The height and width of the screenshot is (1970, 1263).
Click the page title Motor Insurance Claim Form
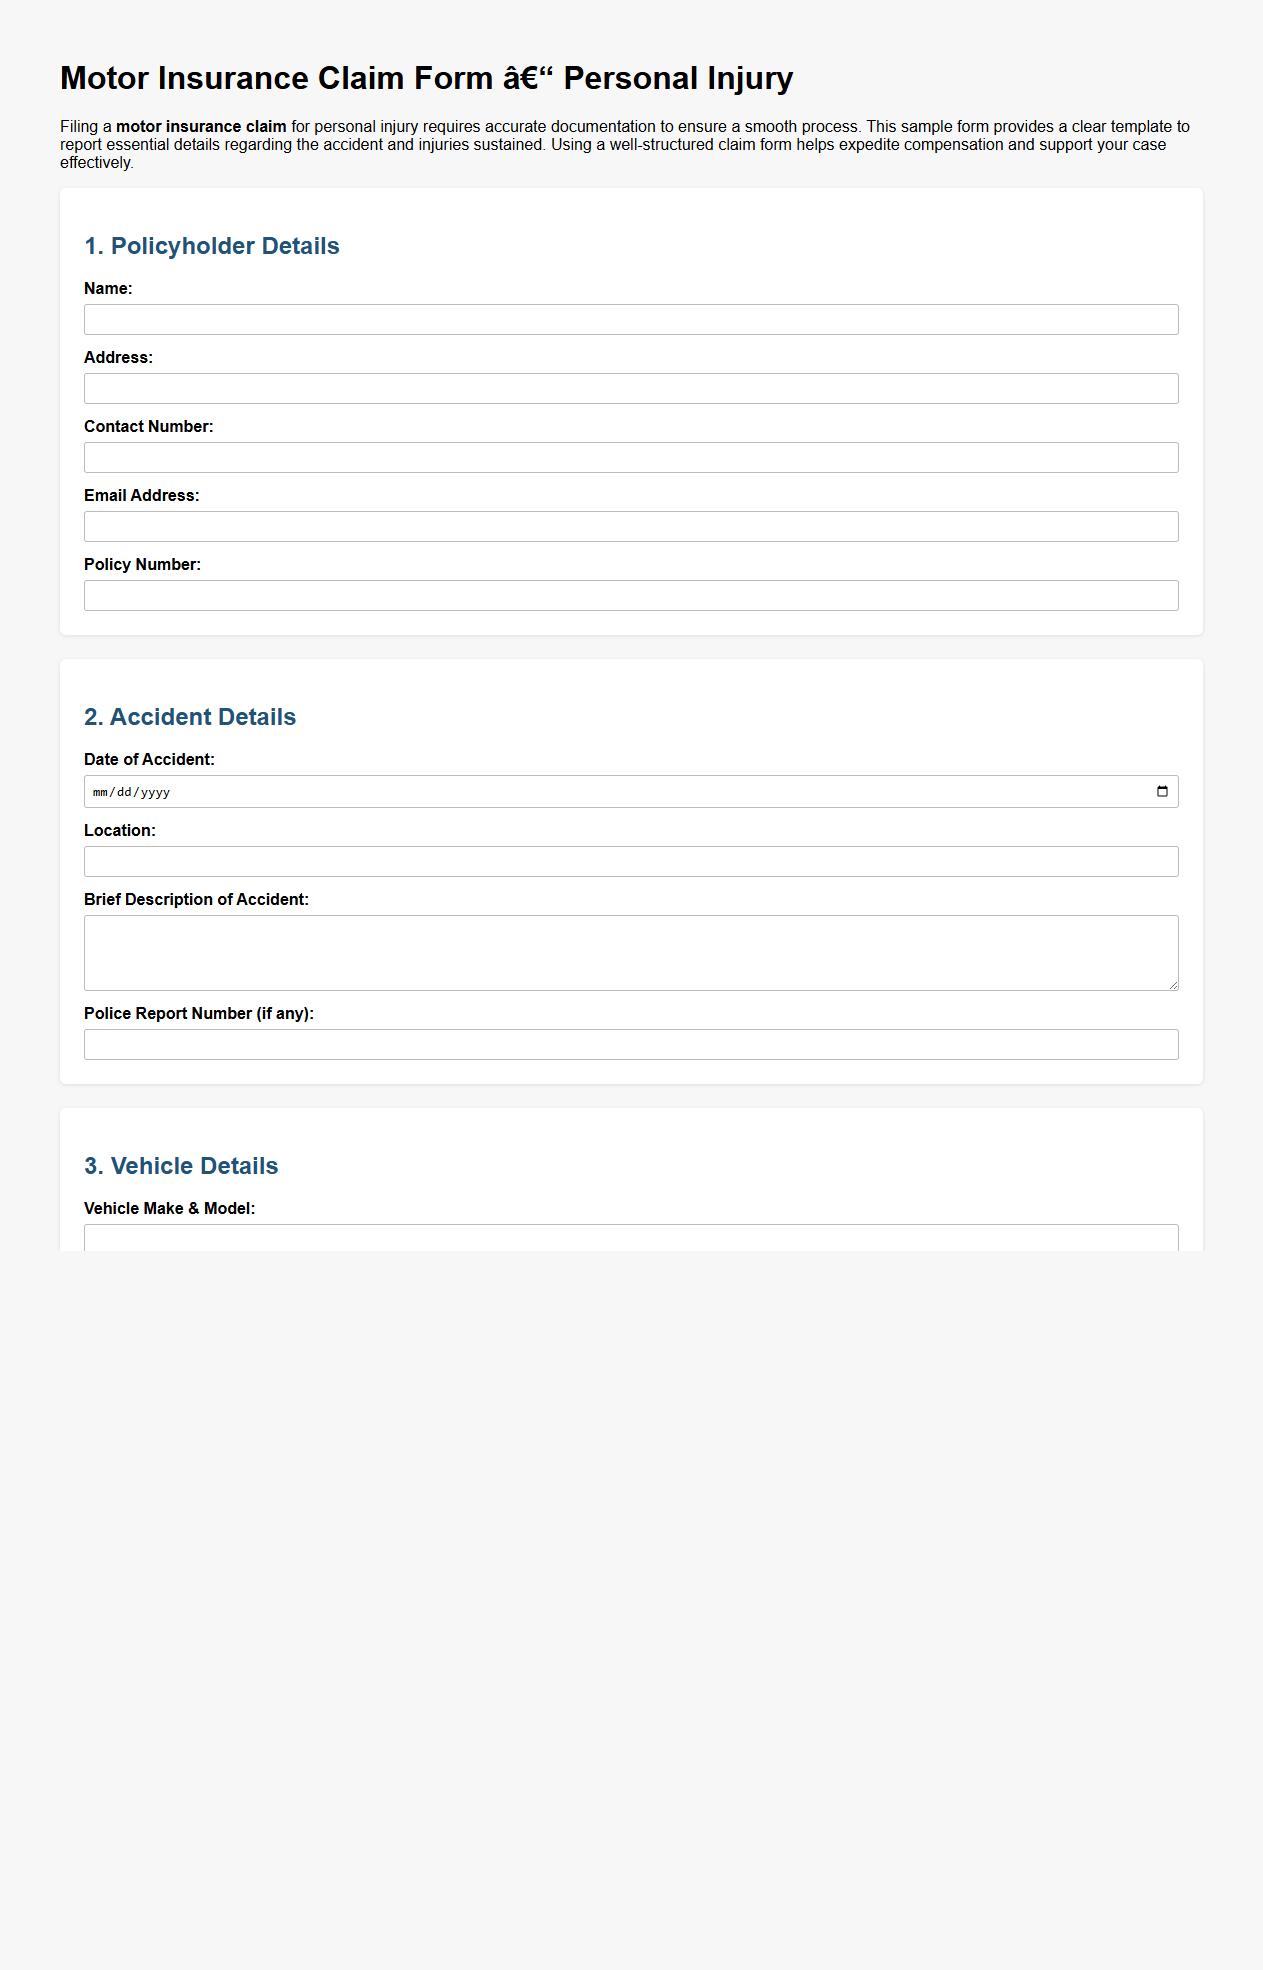click(x=425, y=76)
